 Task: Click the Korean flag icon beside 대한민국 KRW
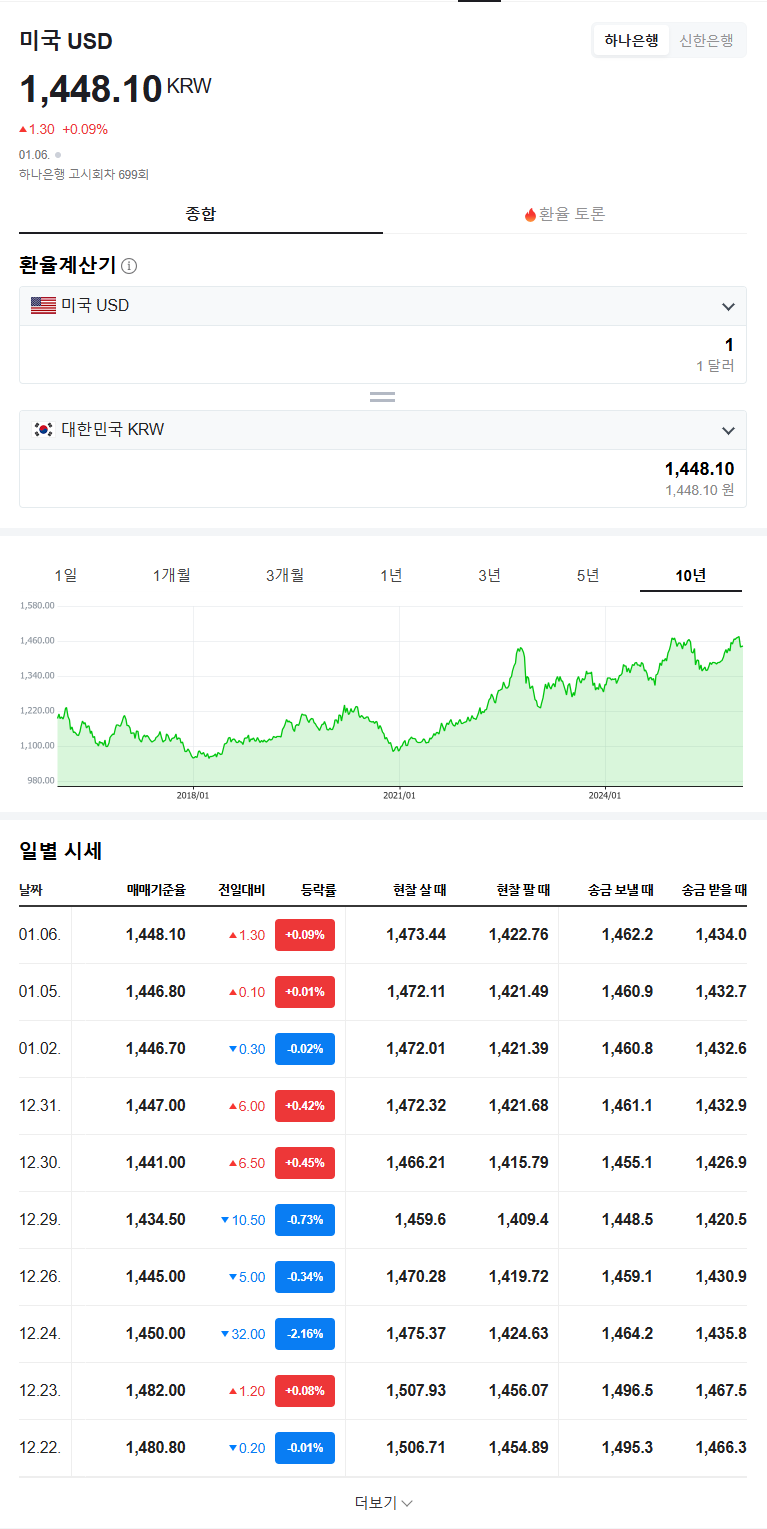click(x=42, y=430)
